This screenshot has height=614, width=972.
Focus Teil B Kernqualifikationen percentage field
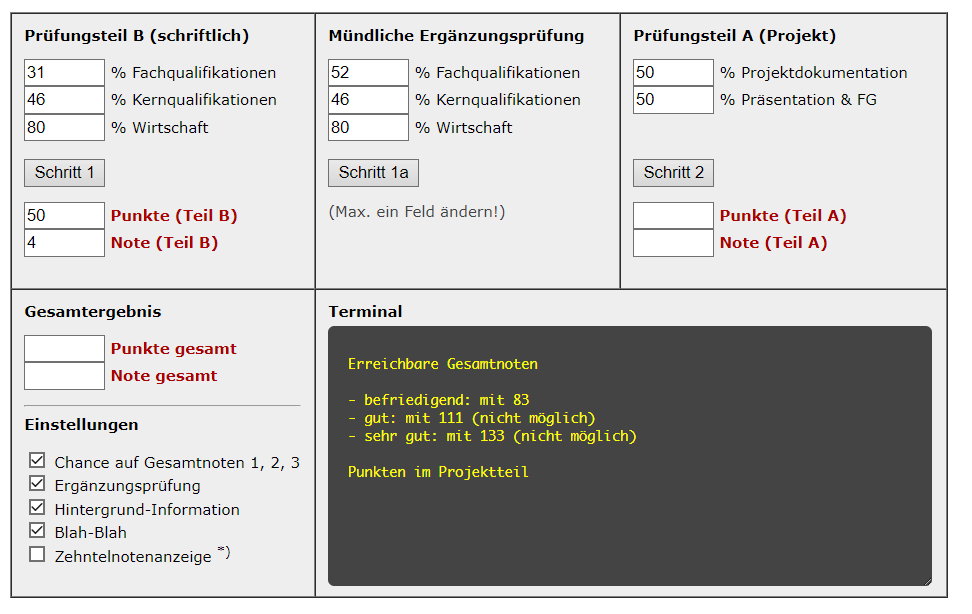pyautogui.click(x=64, y=100)
